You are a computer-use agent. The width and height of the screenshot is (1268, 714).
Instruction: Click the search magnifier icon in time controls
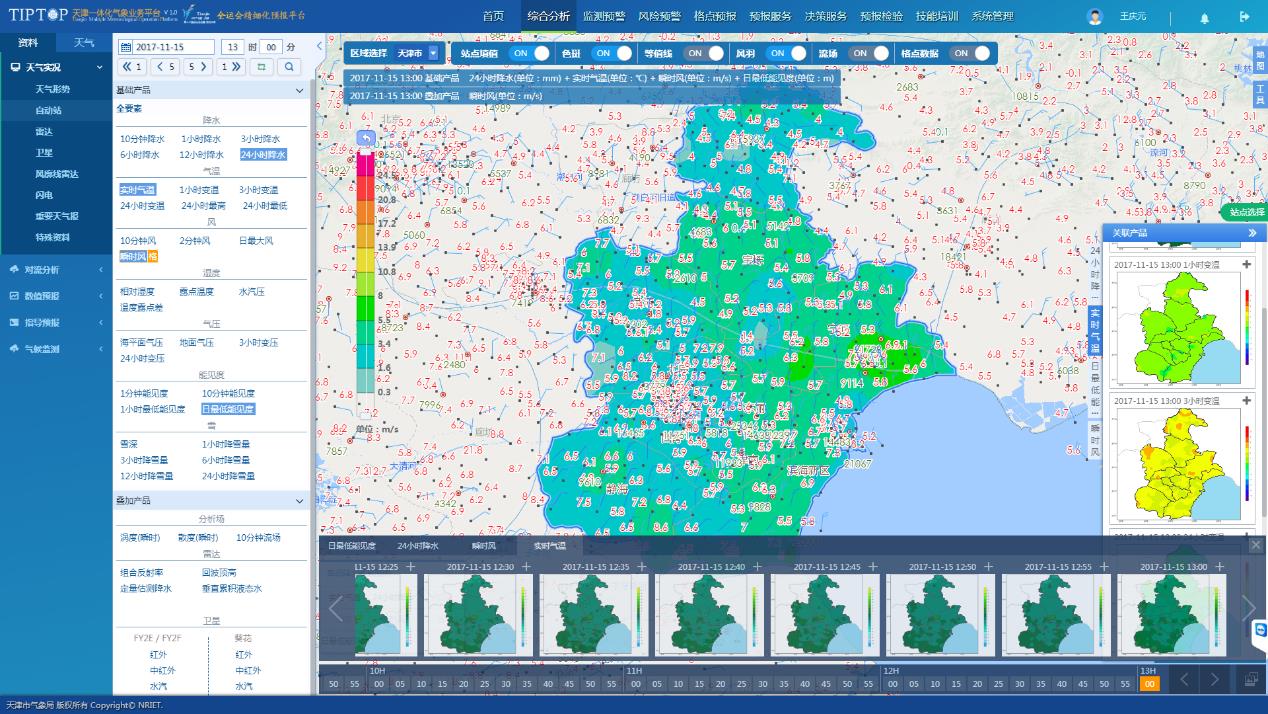(x=288, y=67)
